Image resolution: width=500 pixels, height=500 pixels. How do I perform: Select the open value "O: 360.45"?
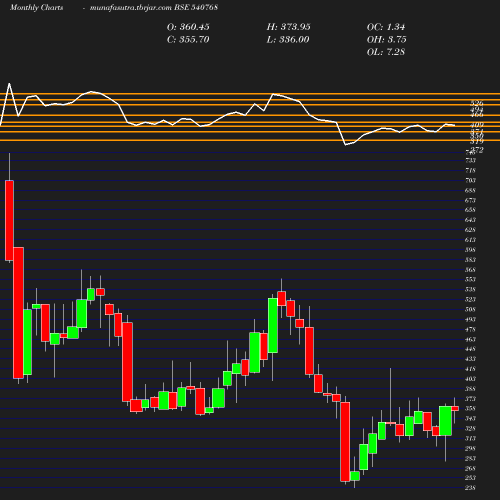[188, 27]
